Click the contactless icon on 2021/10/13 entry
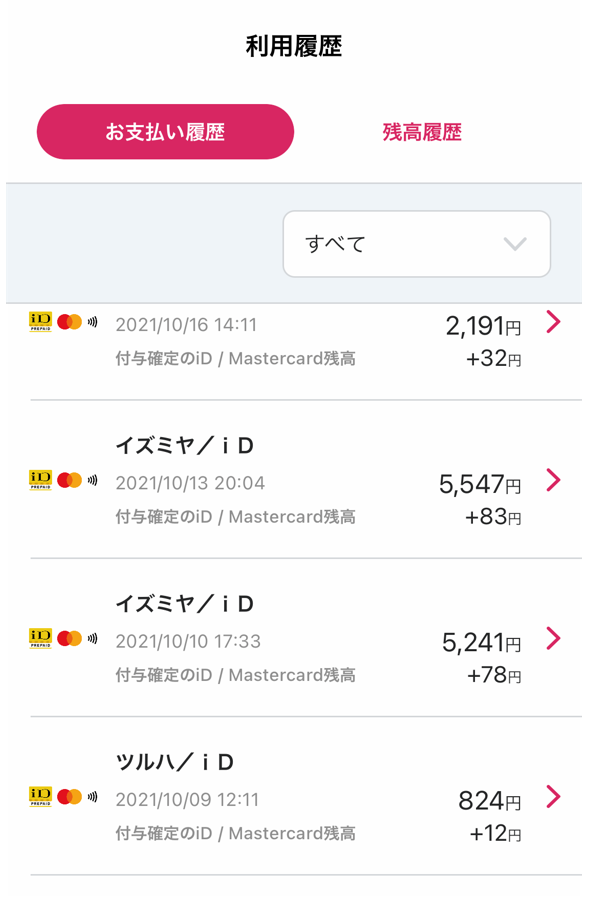The width and height of the screenshot is (590, 900). 92,480
